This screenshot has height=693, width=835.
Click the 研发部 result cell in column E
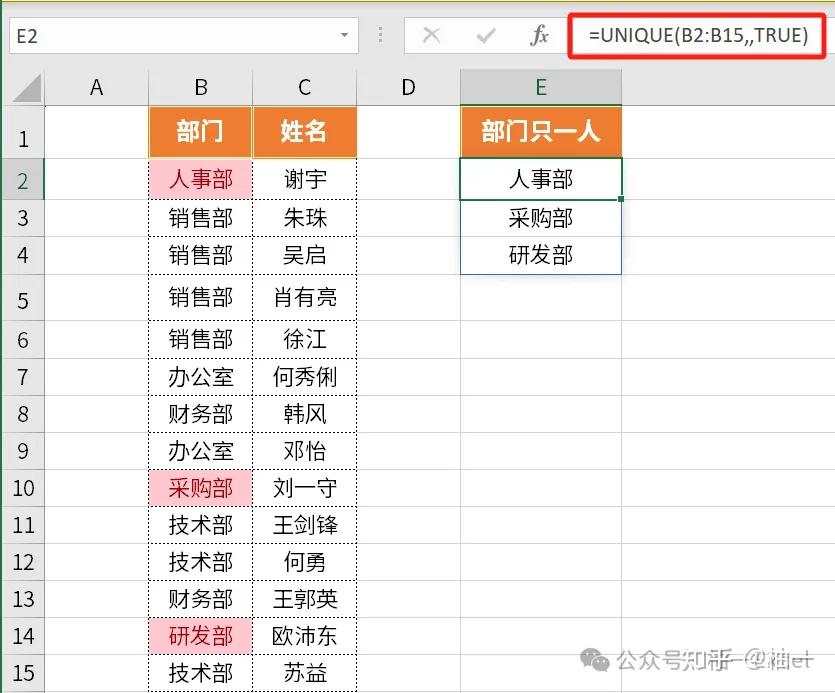tap(540, 255)
